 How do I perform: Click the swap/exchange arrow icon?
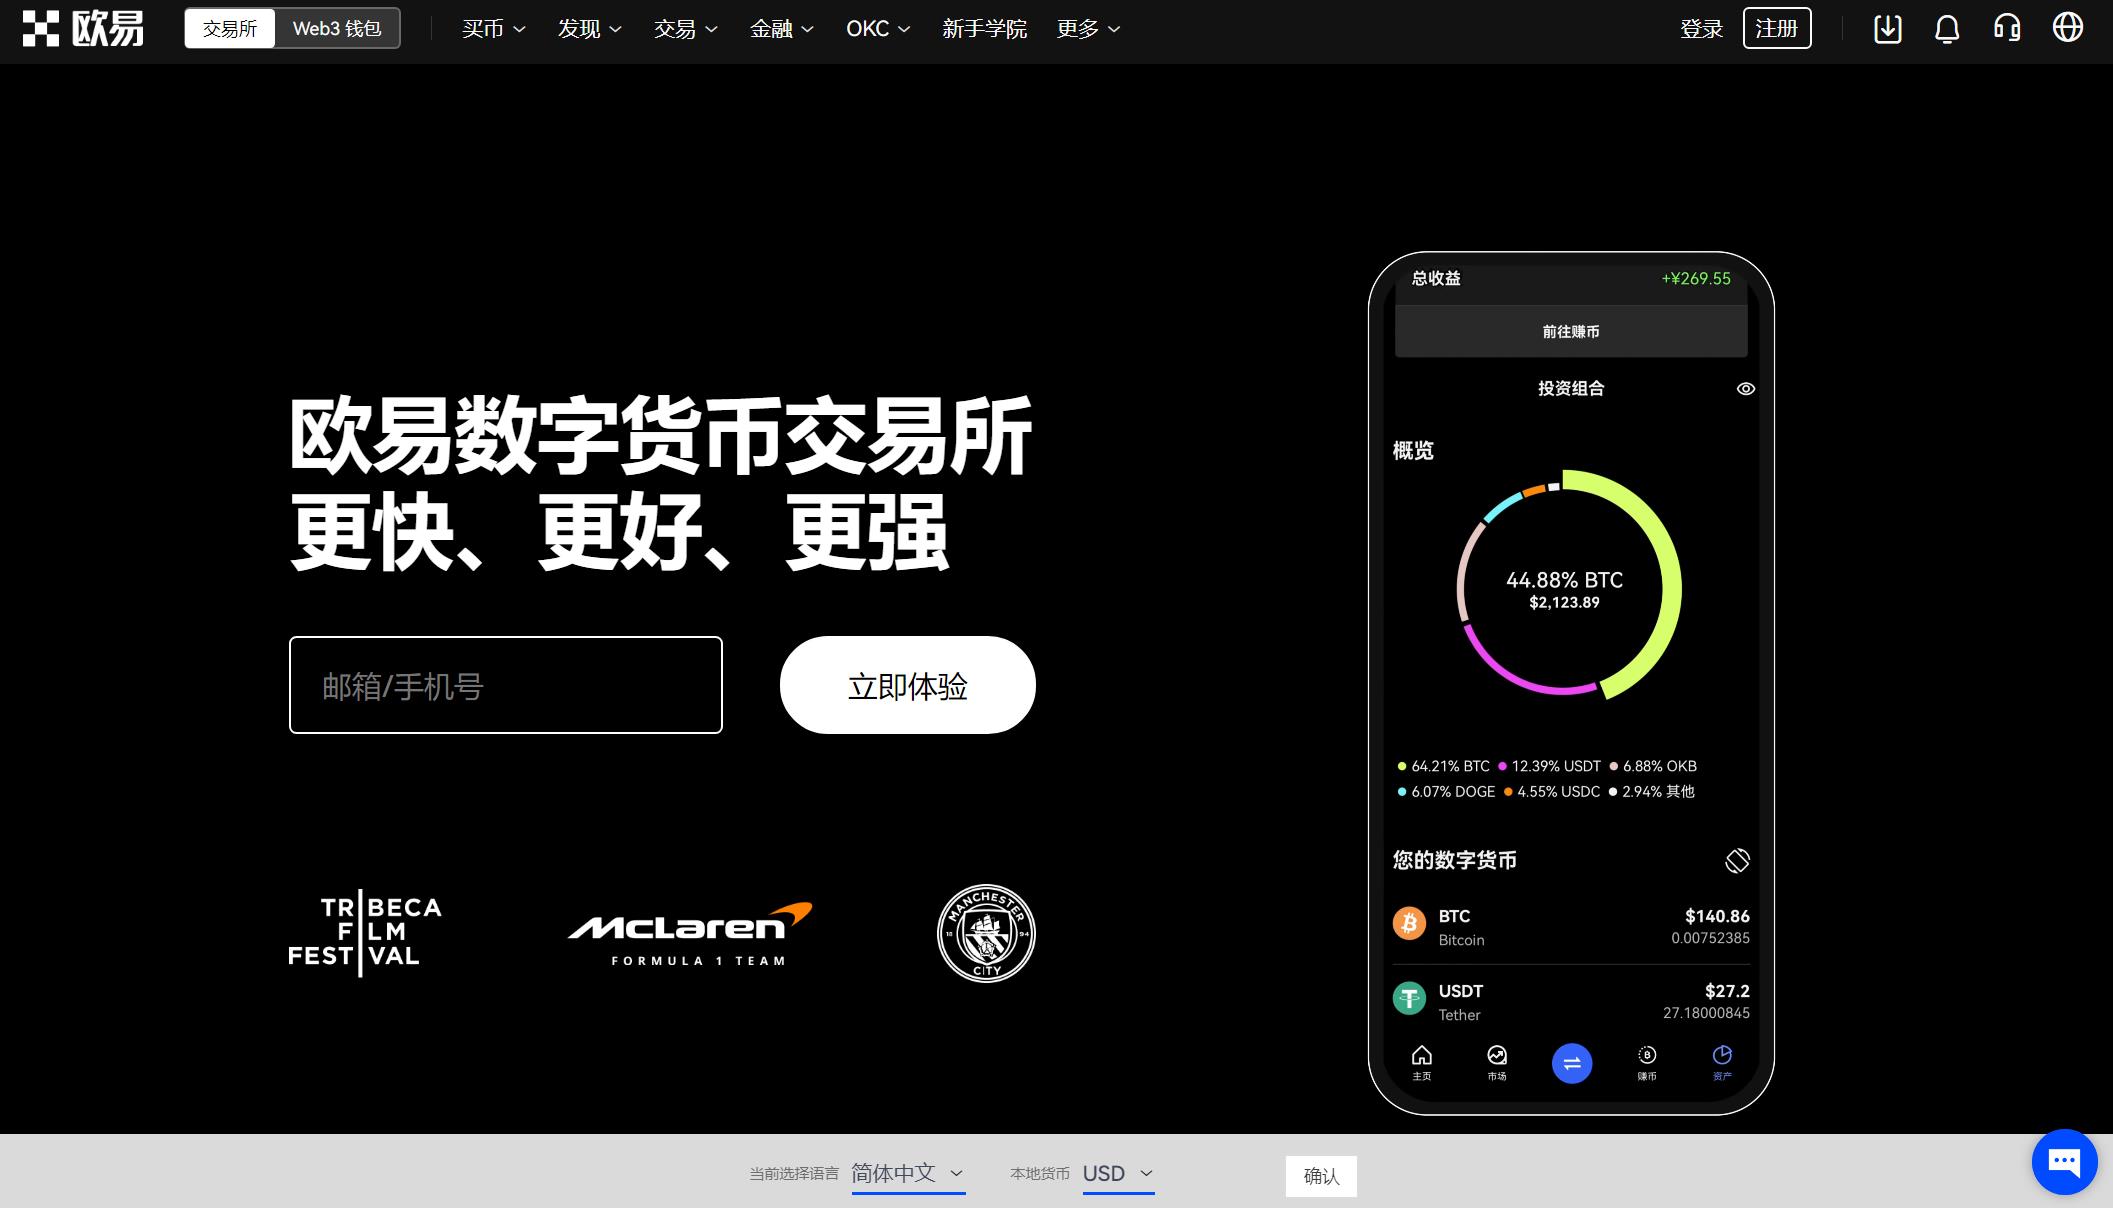pos(1570,1063)
